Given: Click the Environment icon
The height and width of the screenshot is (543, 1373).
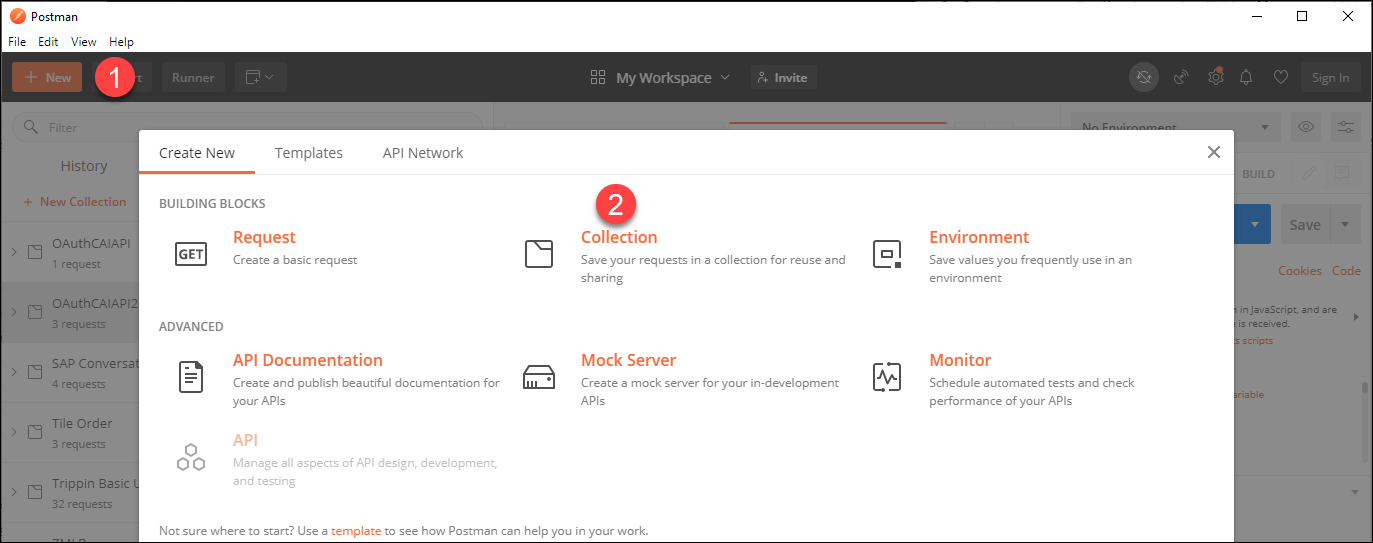Looking at the screenshot, I should tap(887, 254).
